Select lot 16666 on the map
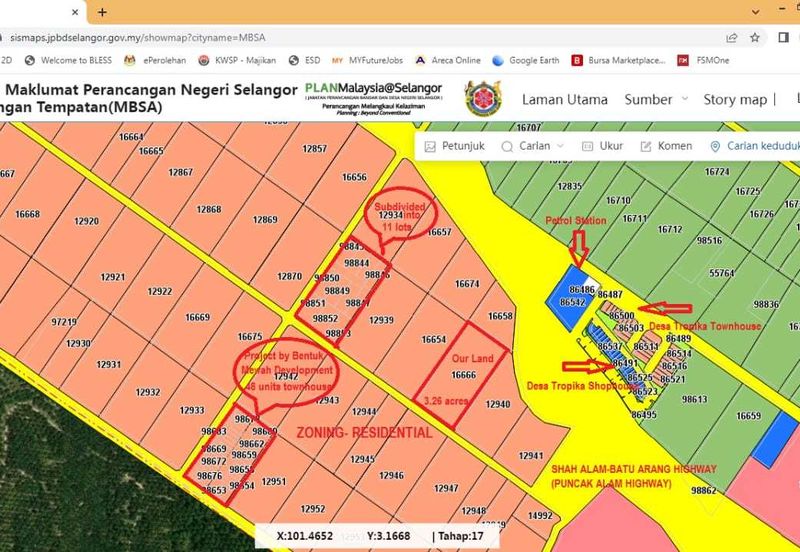The image size is (800, 552). 463,374
